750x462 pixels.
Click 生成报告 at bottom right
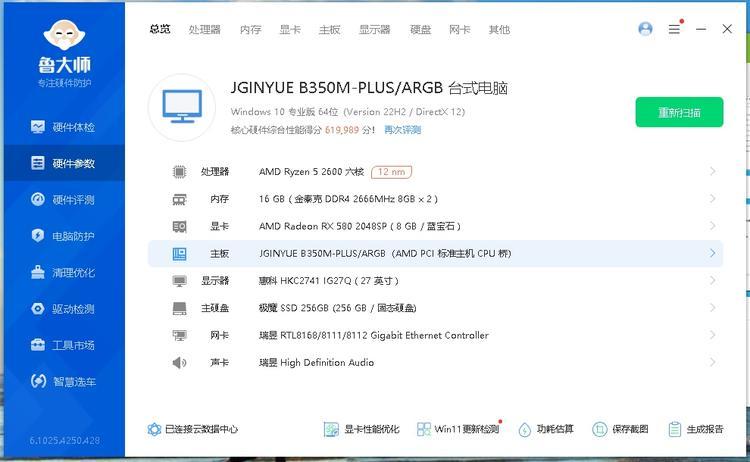pos(695,429)
